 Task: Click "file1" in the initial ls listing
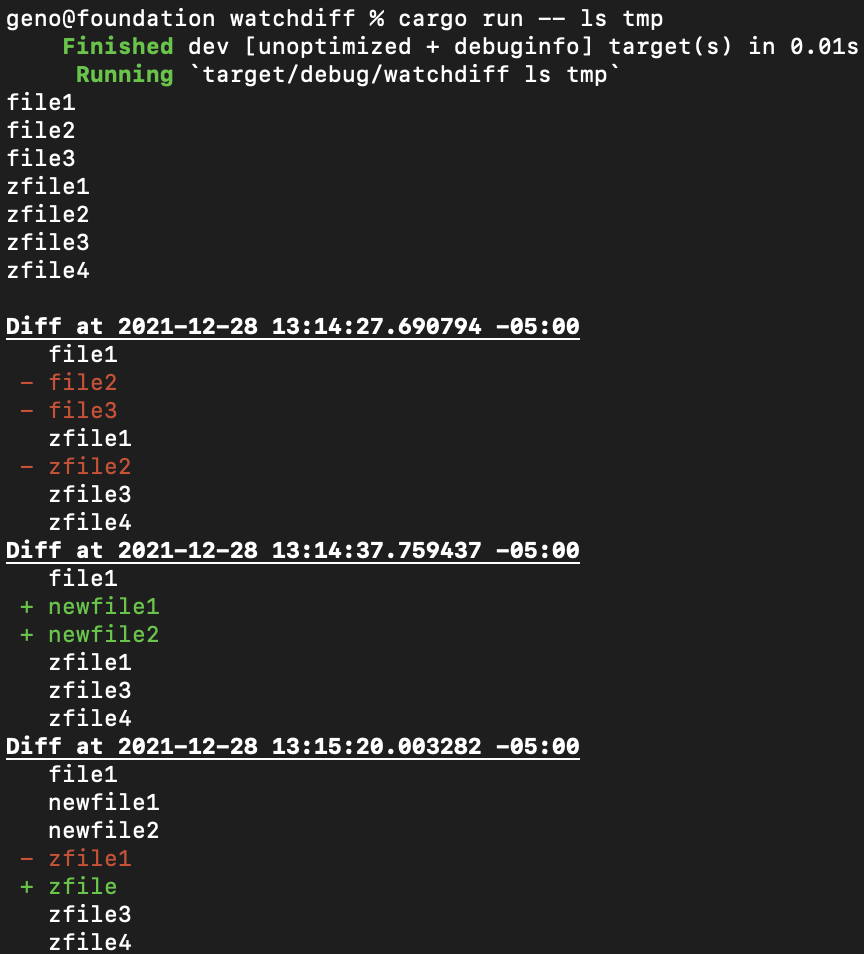[x=41, y=102]
